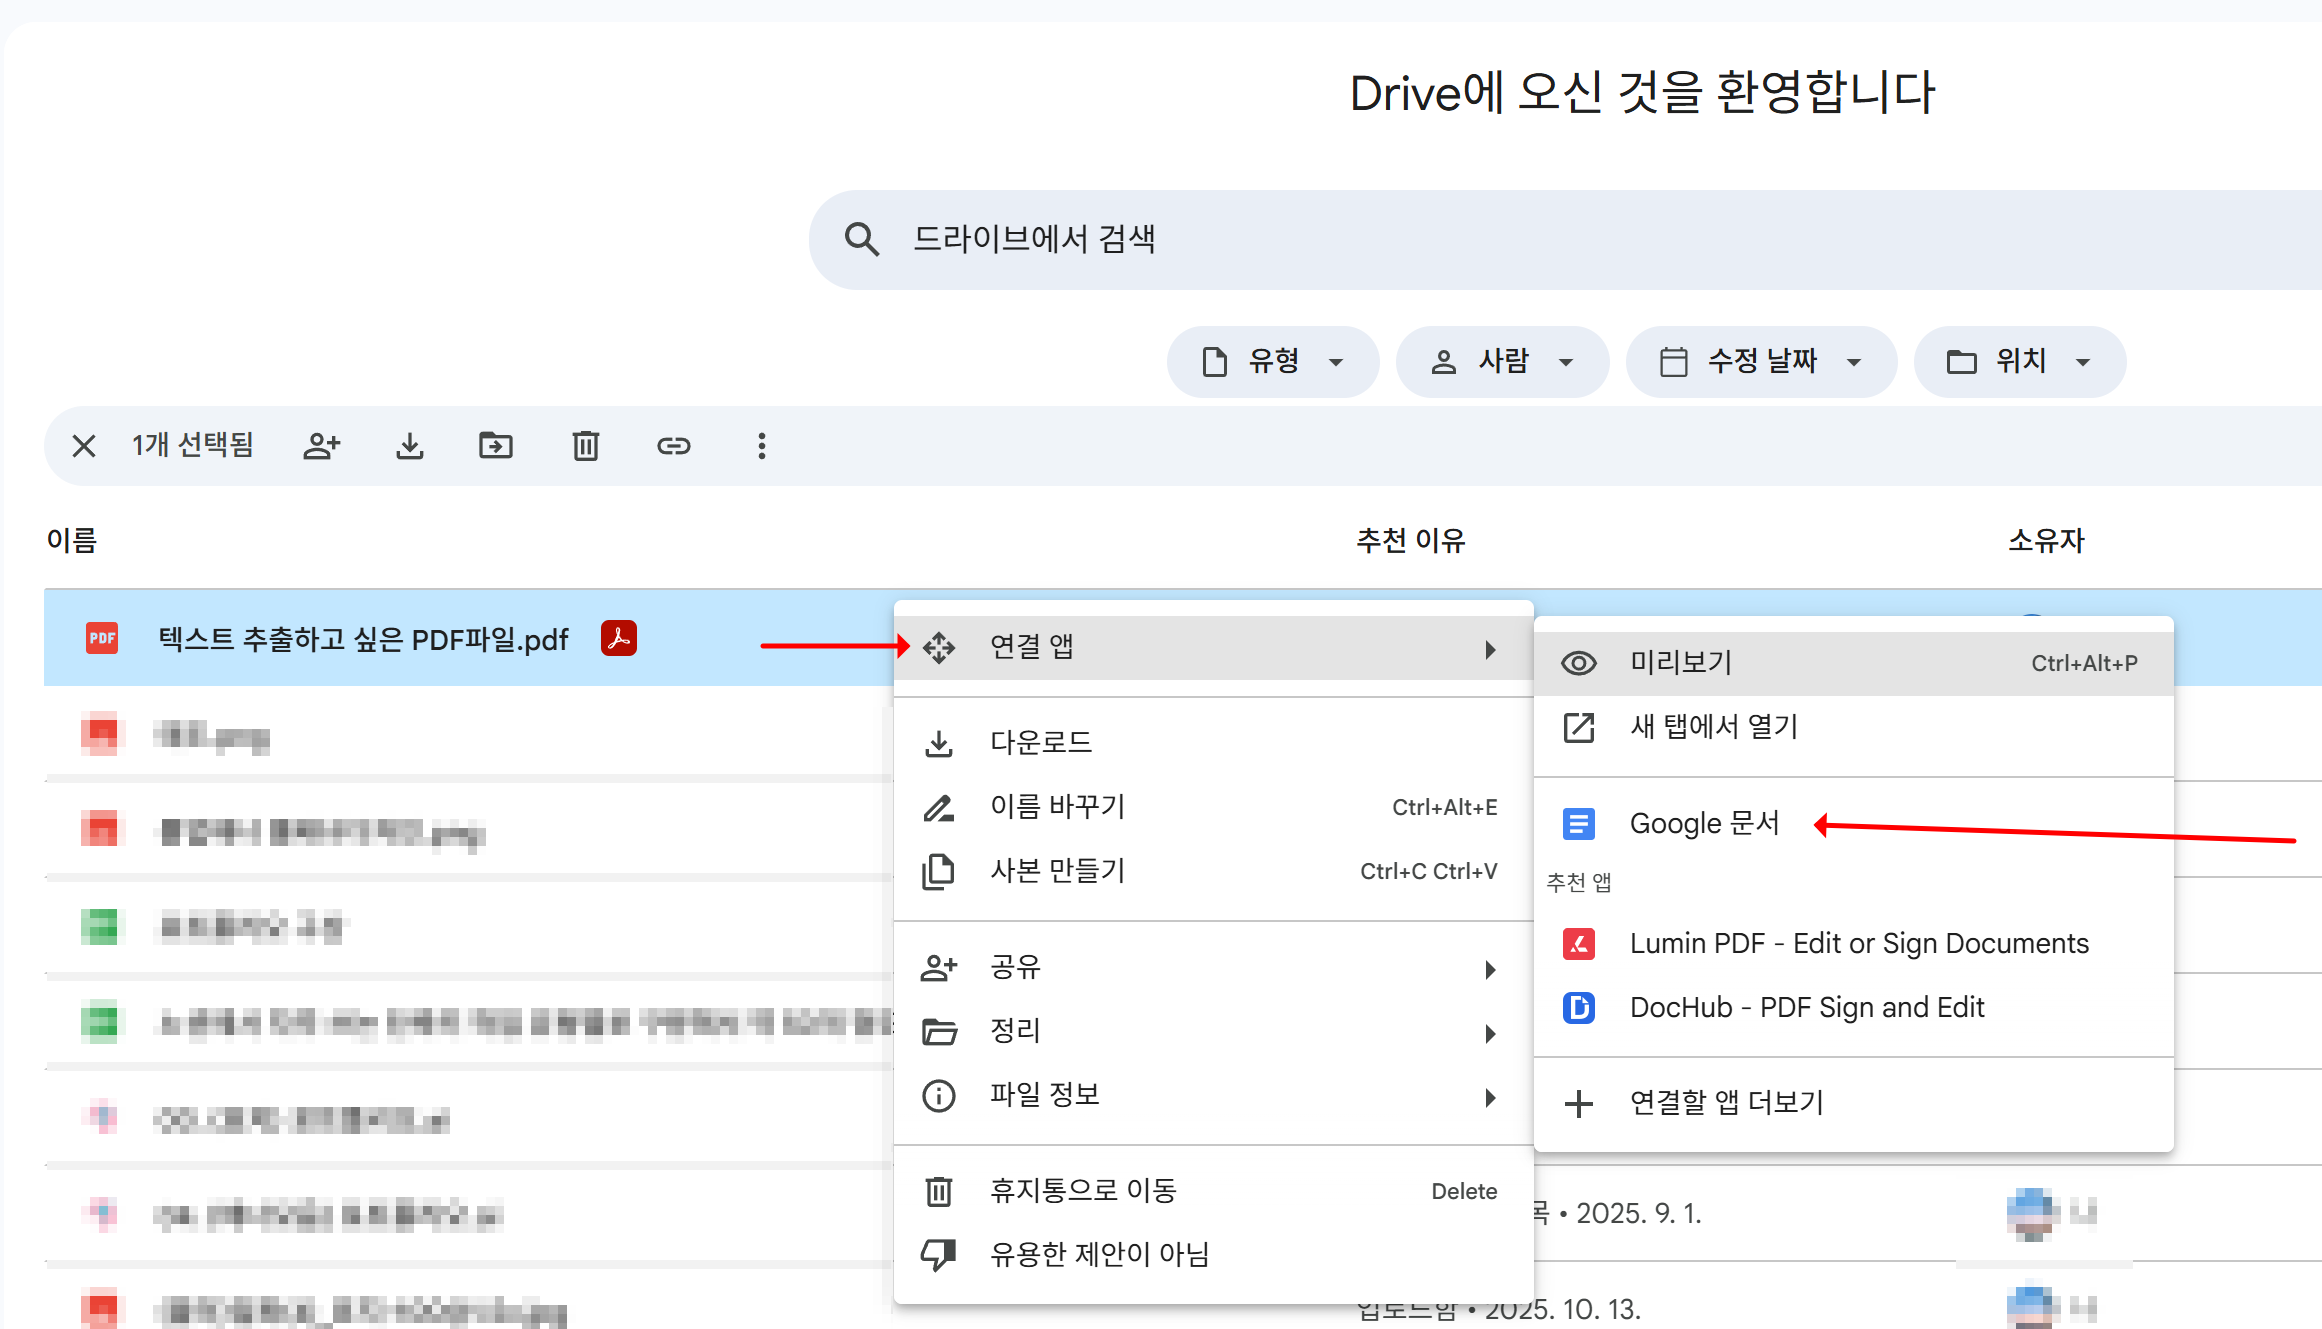Open the 유형 filter dropdown
The width and height of the screenshot is (2322, 1329).
[1272, 361]
